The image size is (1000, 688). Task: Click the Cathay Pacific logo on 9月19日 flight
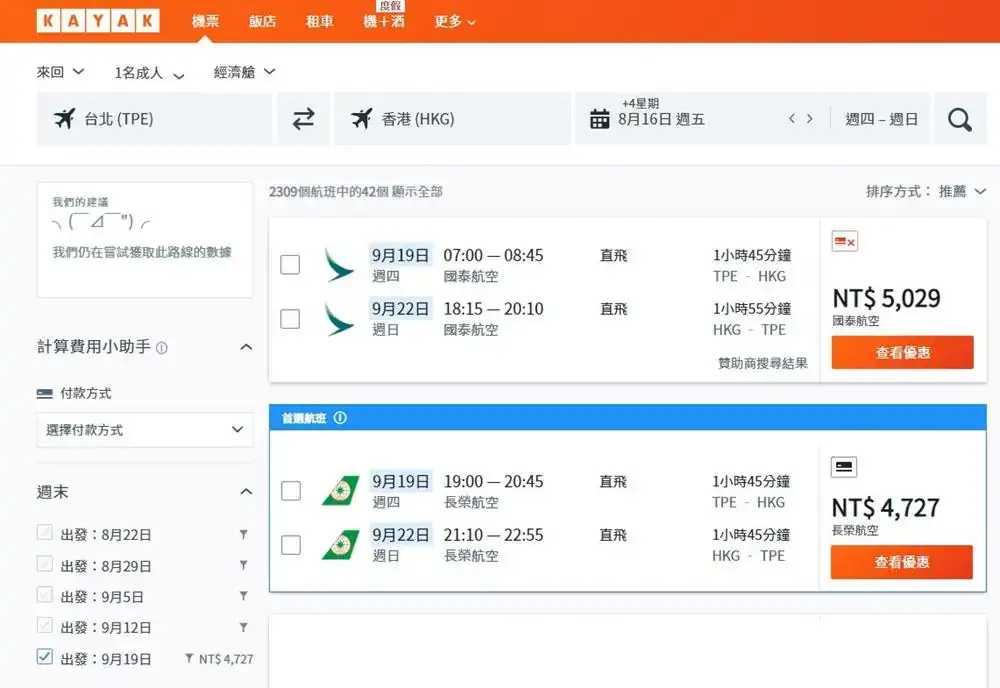click(339, 265)
